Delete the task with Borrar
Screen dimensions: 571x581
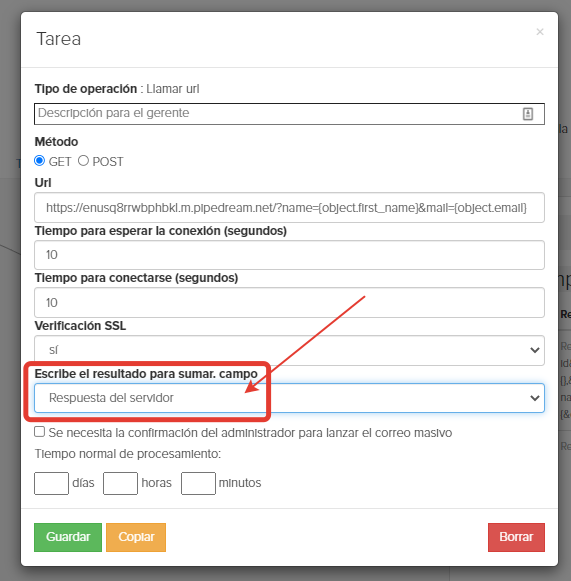[x=516, y=537]
